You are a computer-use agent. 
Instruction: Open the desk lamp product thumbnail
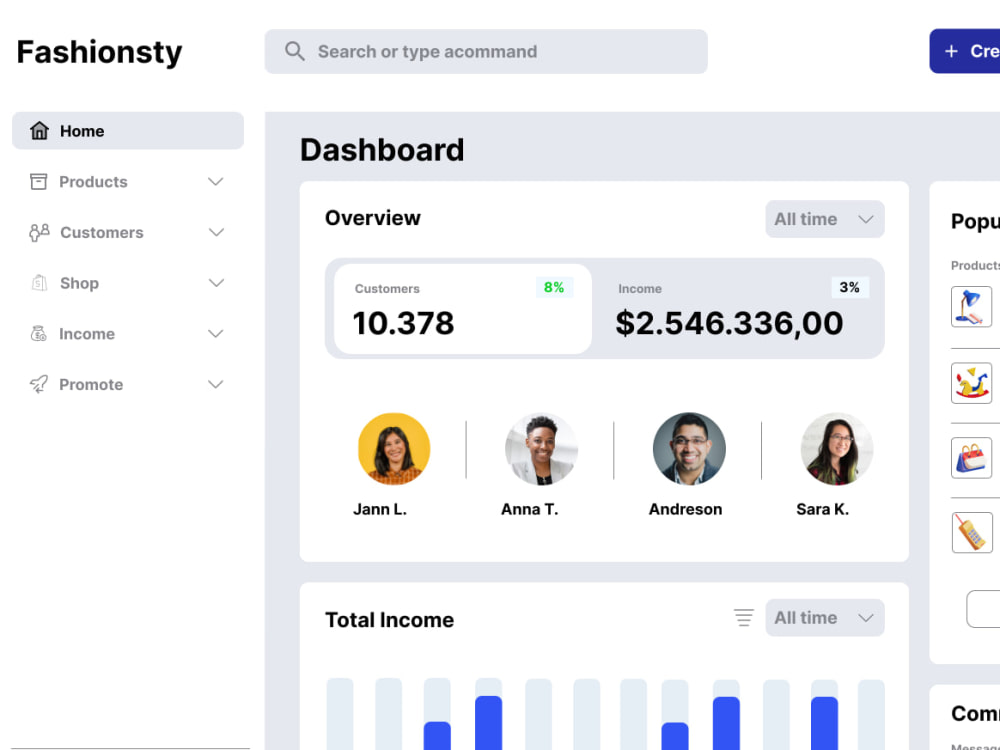pos(971,307)
